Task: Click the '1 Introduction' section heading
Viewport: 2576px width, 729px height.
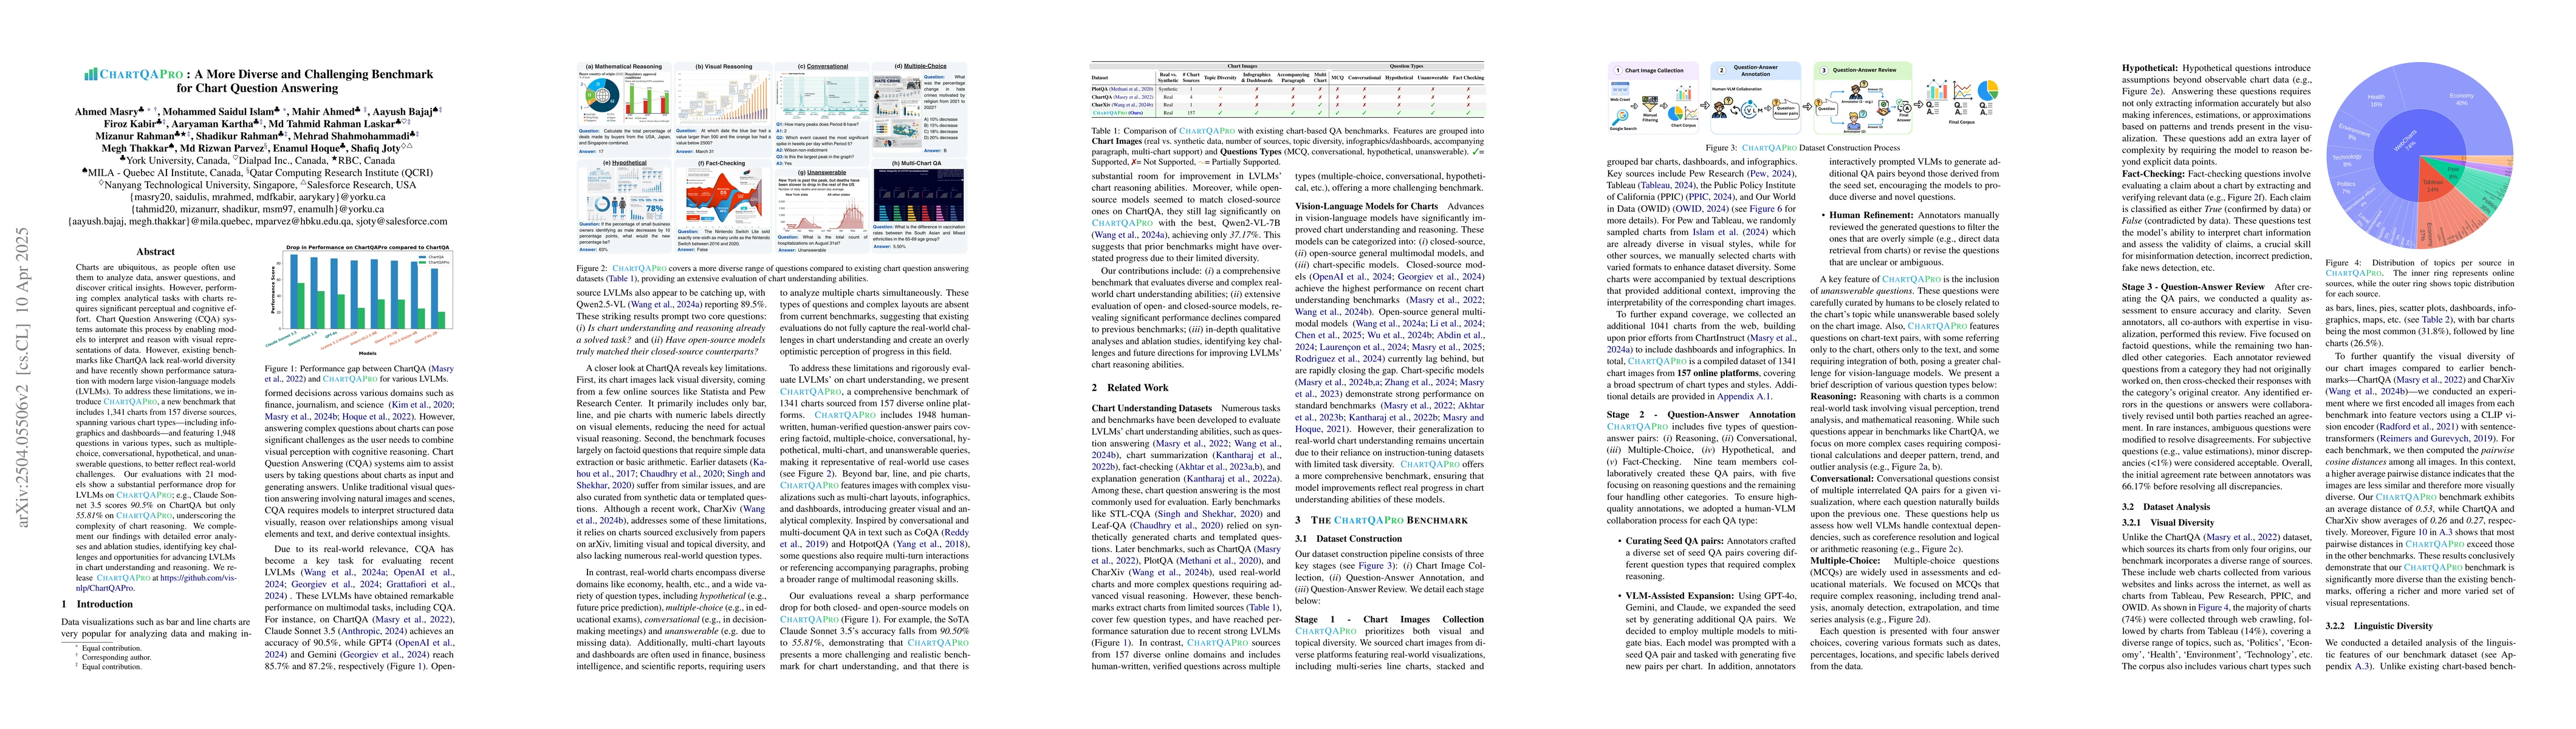Action: tap(97, 604)
